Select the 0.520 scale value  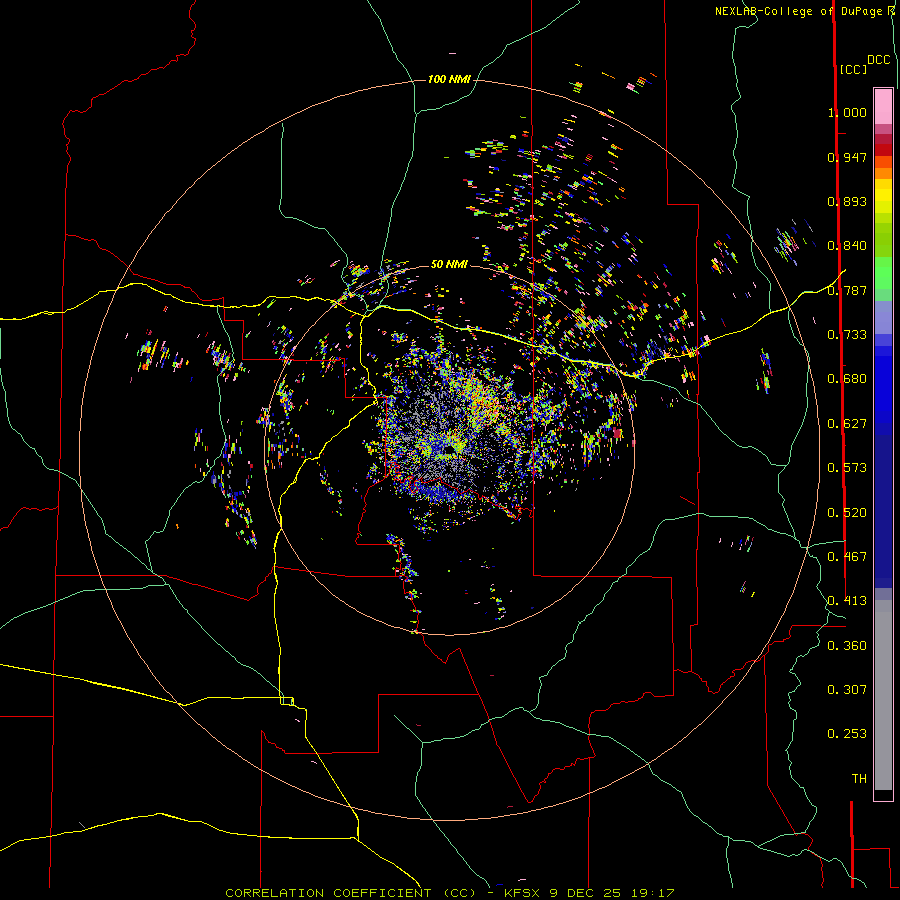click(847, 513)
